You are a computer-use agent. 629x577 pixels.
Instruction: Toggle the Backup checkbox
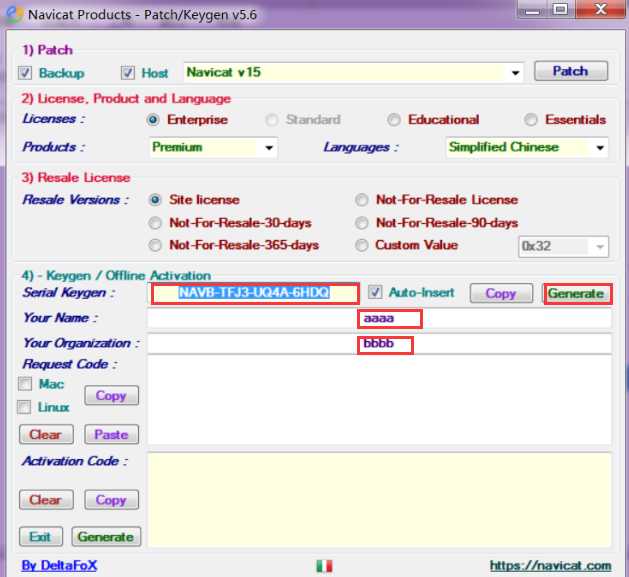pyautogui.click(x=25, y=73)
